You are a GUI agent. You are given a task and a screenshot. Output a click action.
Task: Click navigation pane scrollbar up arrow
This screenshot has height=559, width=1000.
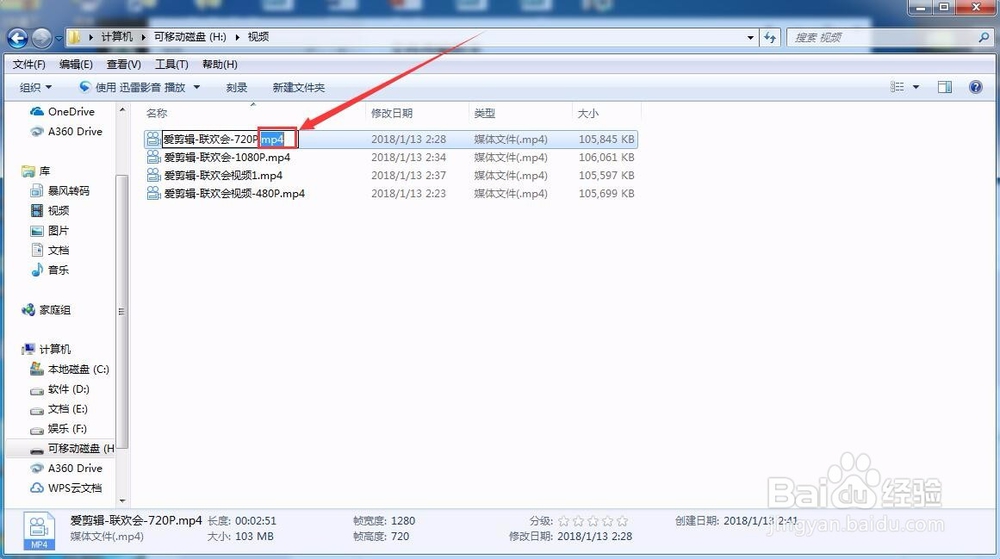[122, 110]
